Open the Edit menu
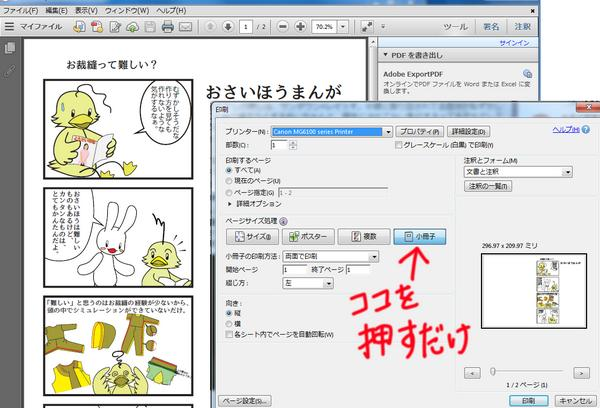The width and height of the screenshot is (600, 408). pos(56,11)
